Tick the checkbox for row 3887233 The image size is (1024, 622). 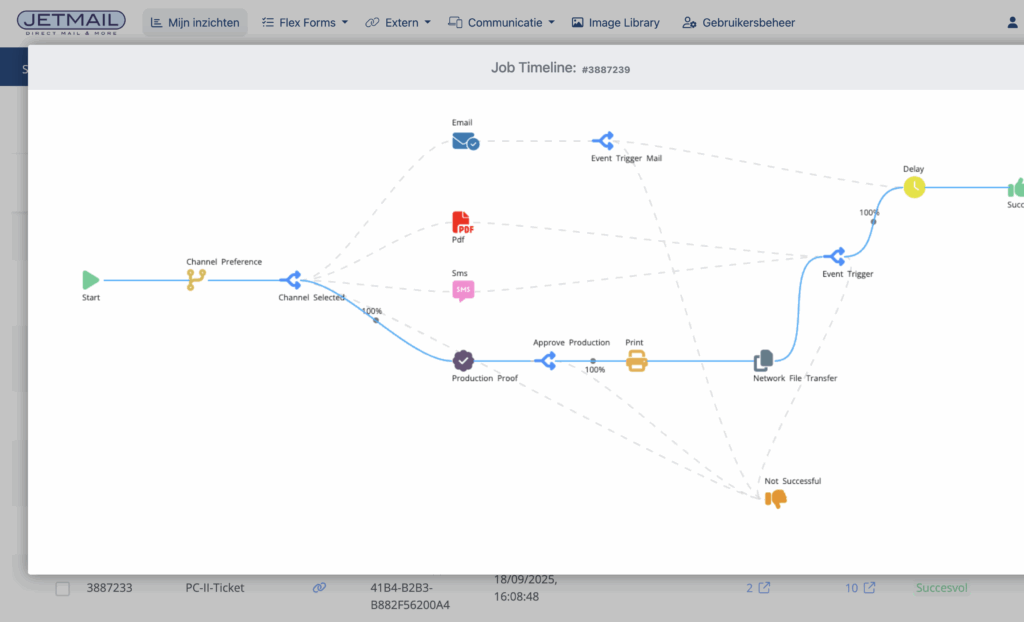point(63,589)
